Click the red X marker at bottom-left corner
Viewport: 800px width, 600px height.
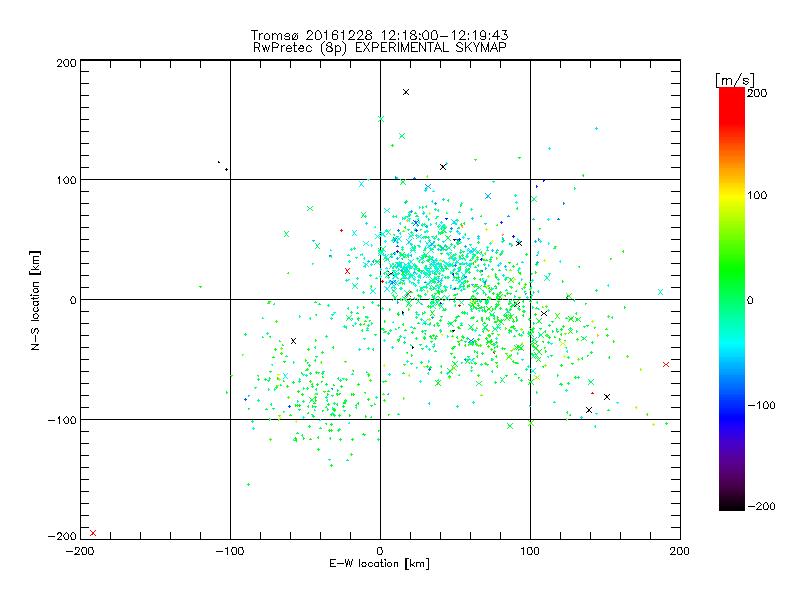click(x=93, y=533)
